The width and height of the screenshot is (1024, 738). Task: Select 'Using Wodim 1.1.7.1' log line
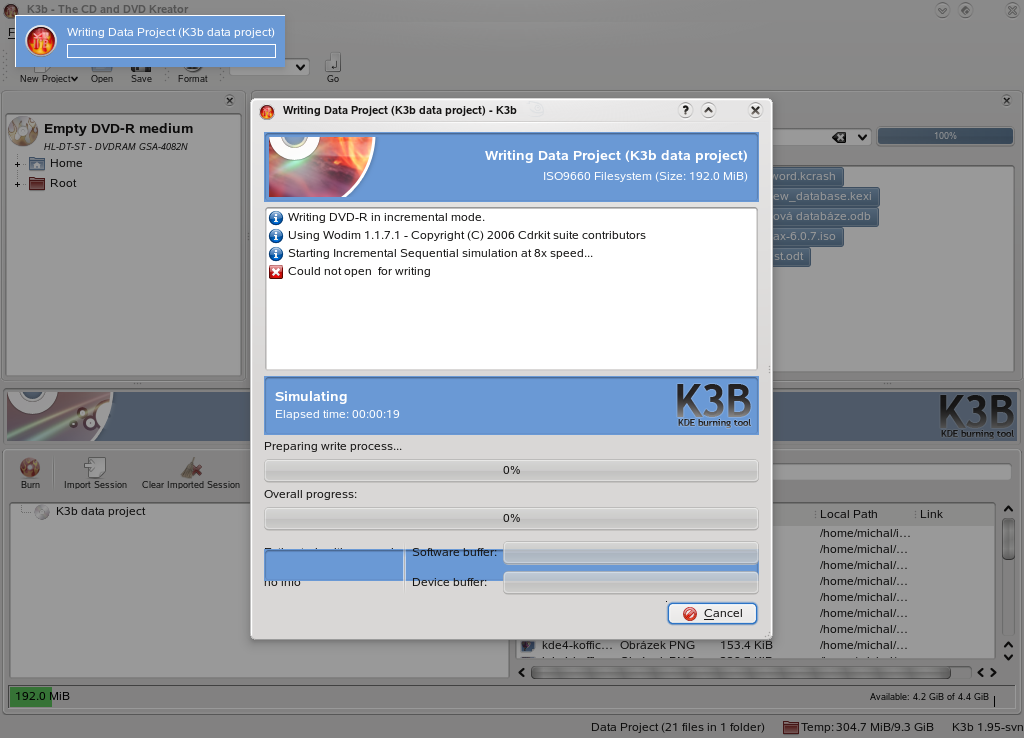coord(457,235)
